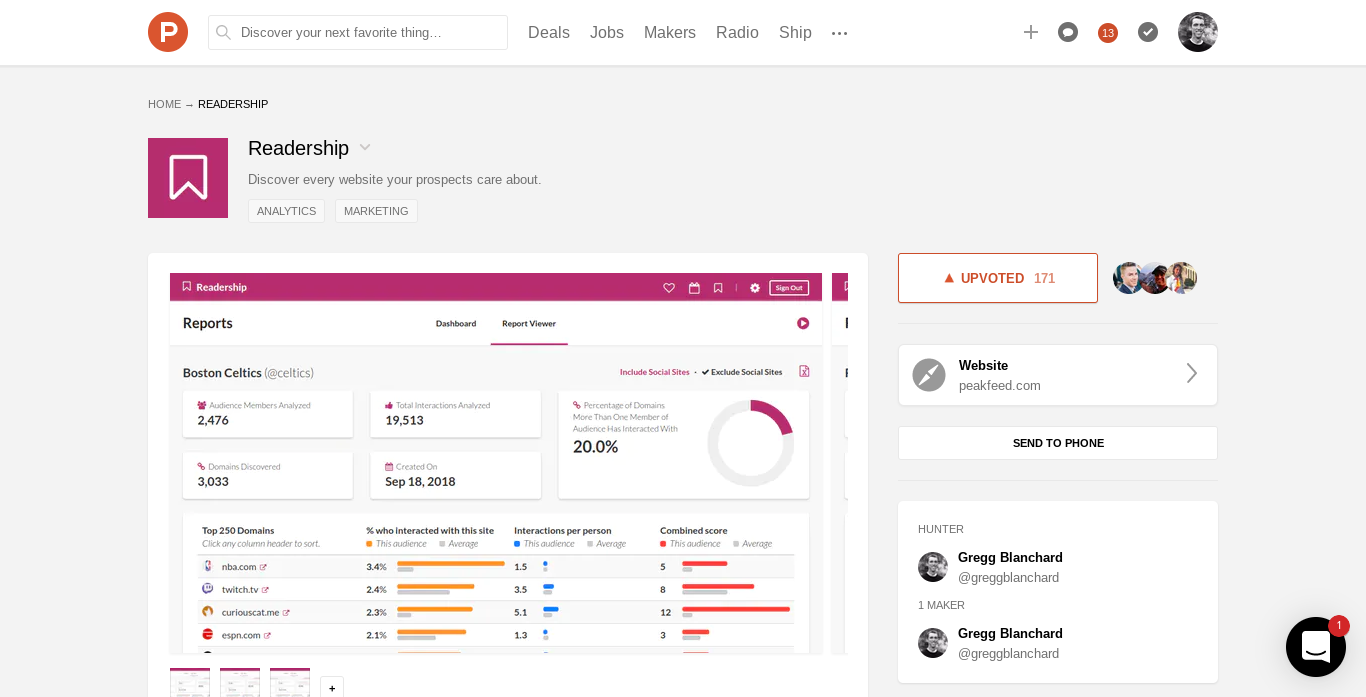1366x697 pixels.
Task: Select the second gallery thumbnail
Action: coord(240,682)
